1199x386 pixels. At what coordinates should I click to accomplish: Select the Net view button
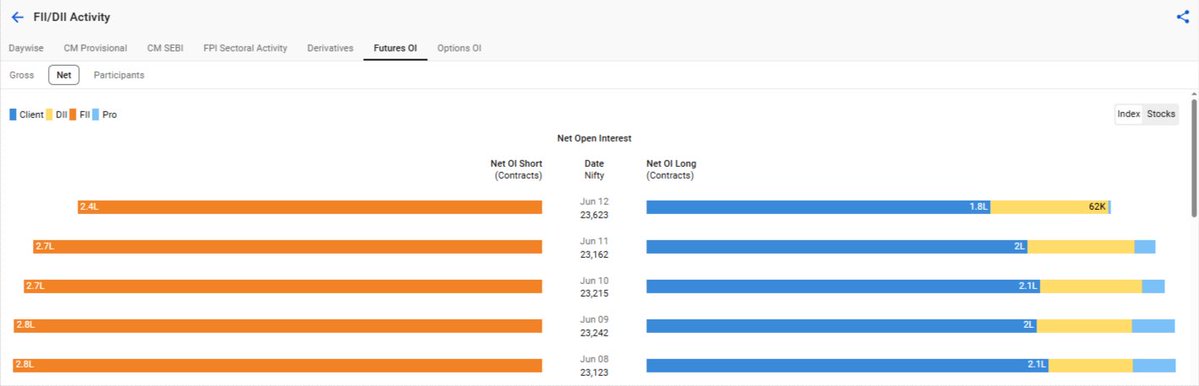tap(64, 75)
